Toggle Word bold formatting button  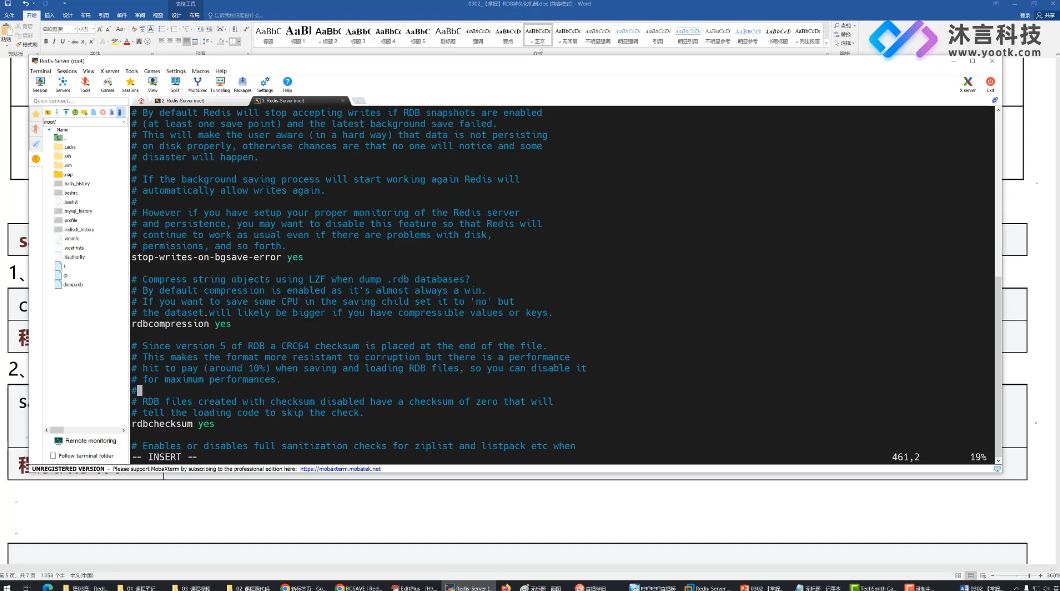45,42
